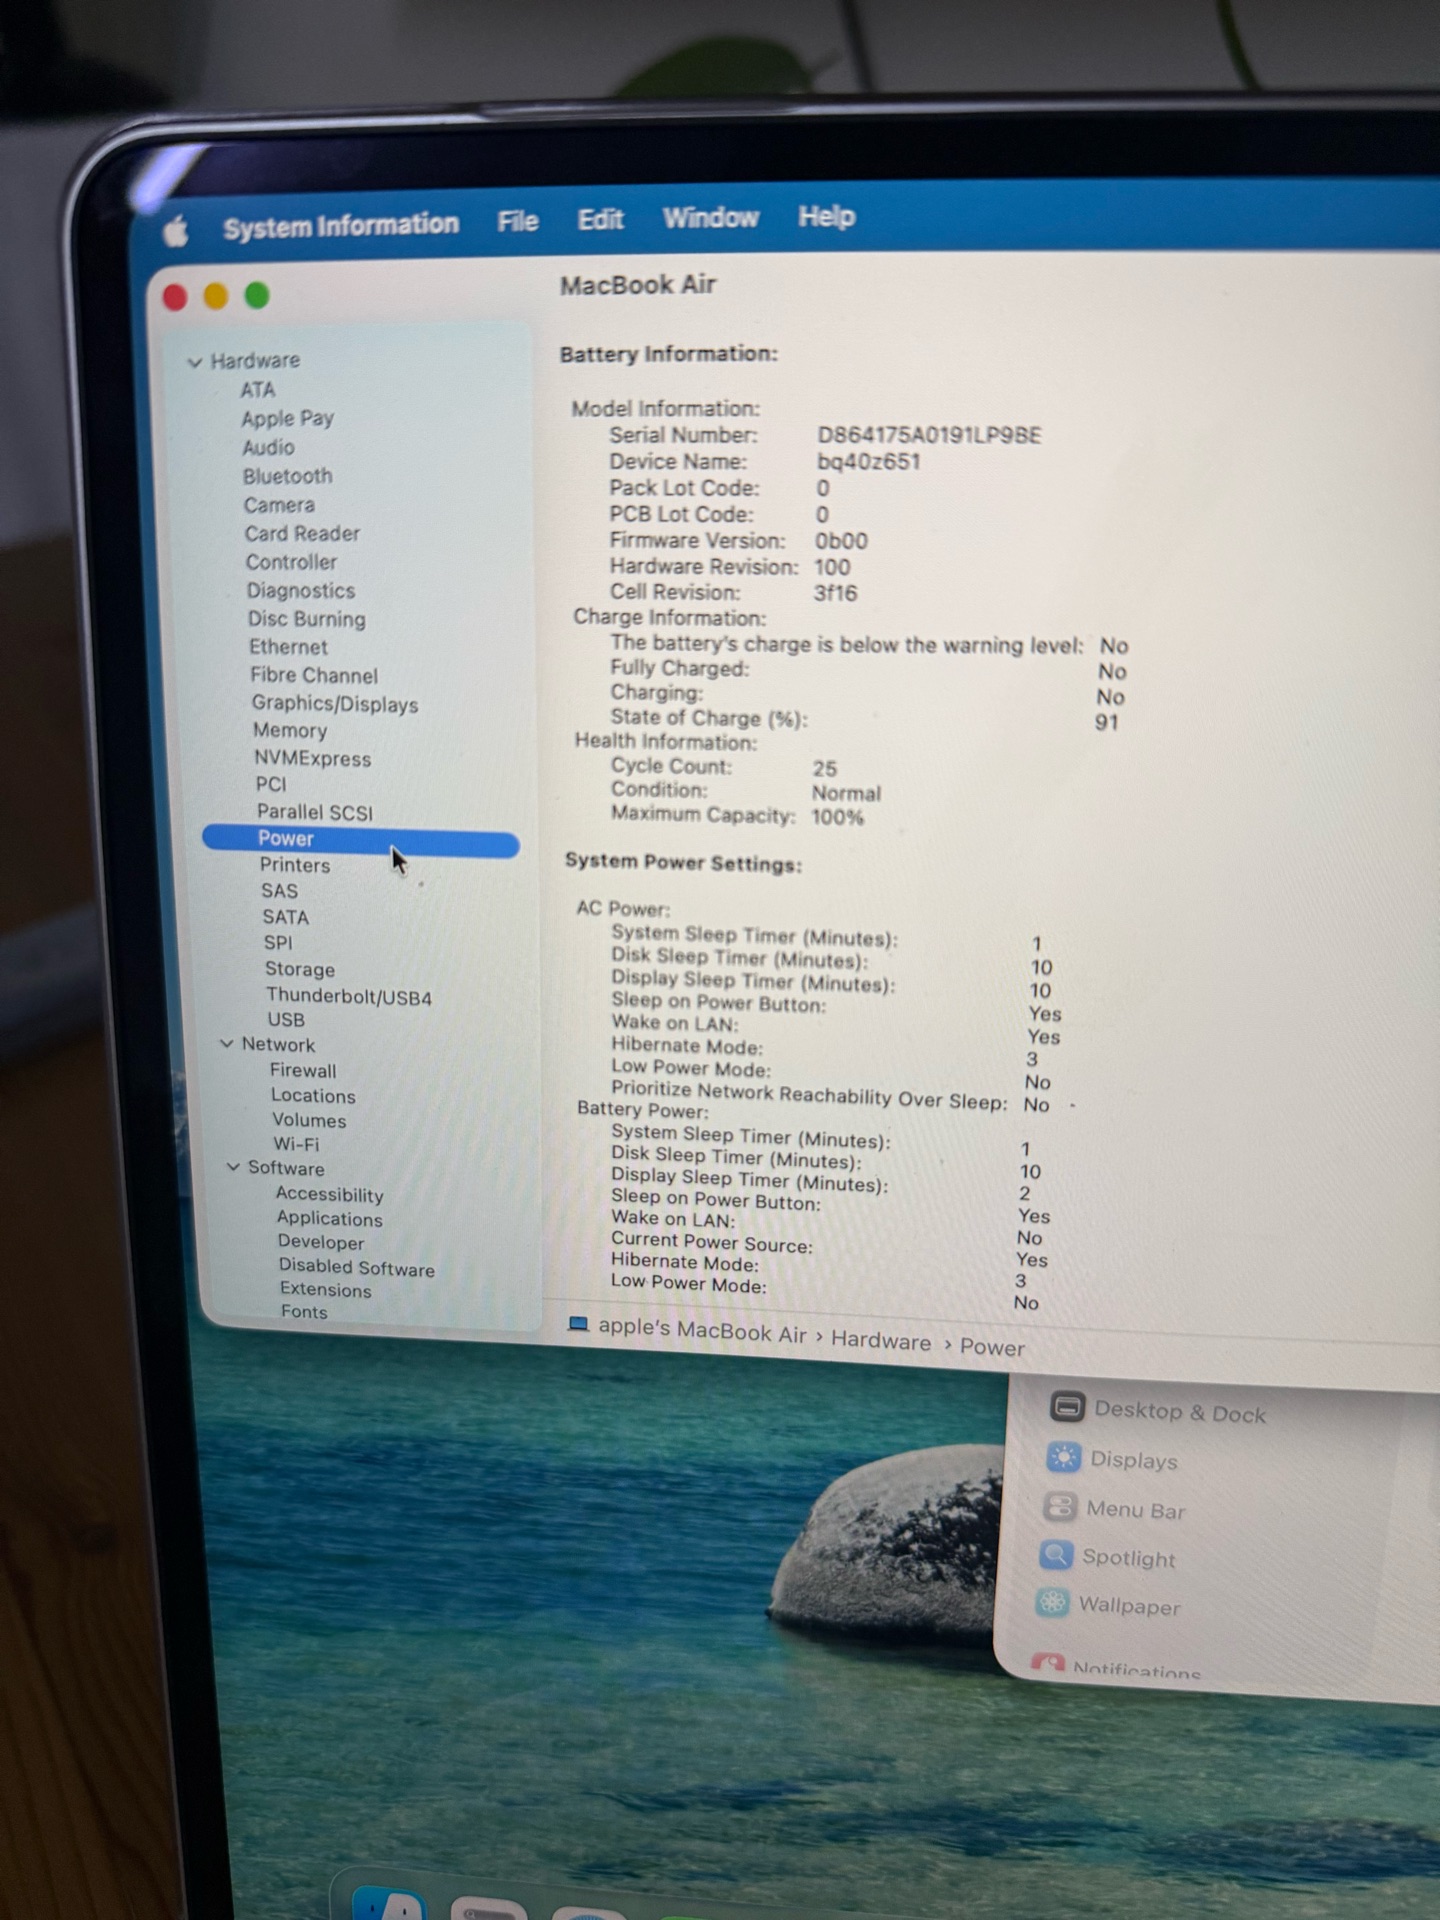The image size is (1440, 1920).
Task: Open the System Information app menu
Action: coord(341,226)
